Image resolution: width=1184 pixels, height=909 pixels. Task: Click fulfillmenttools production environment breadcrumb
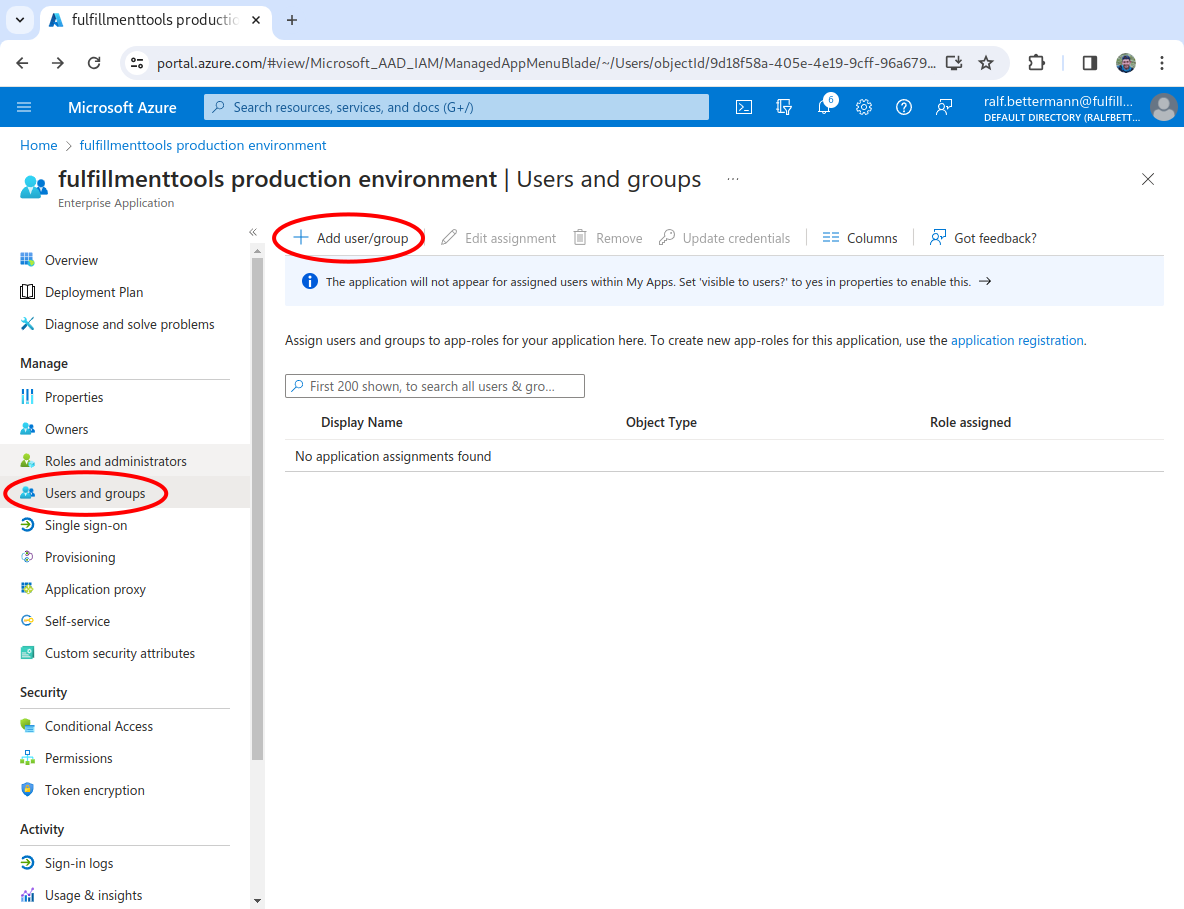(202, 145)
